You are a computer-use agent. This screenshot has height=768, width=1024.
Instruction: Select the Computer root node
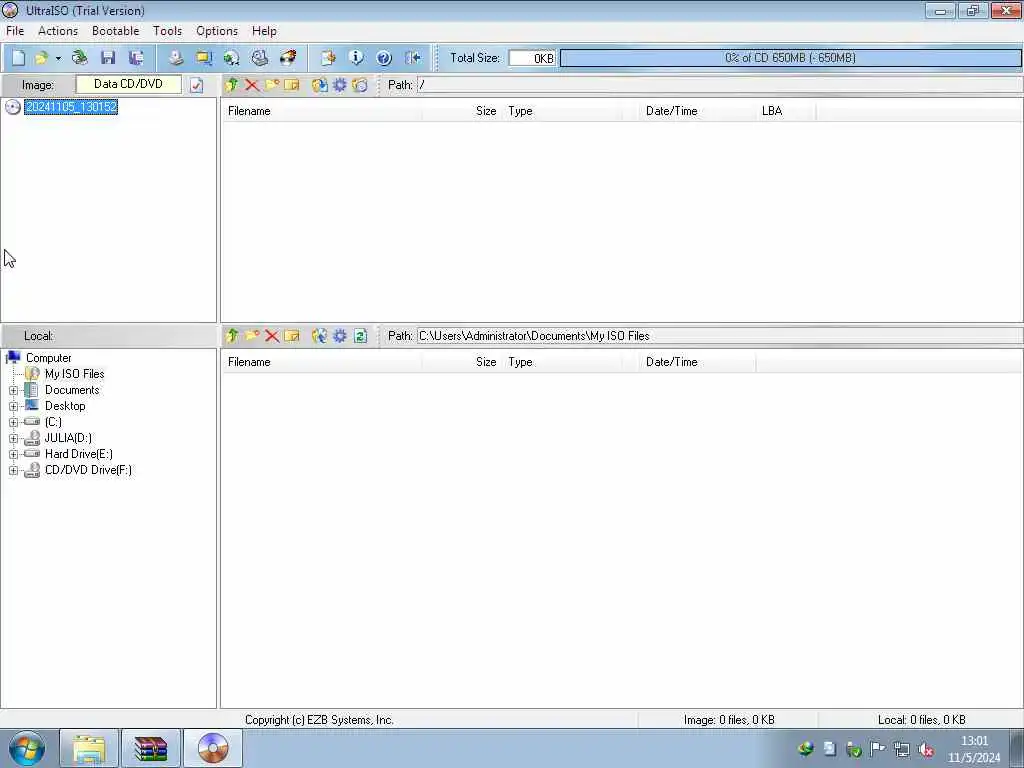click(x=48, y=358)
